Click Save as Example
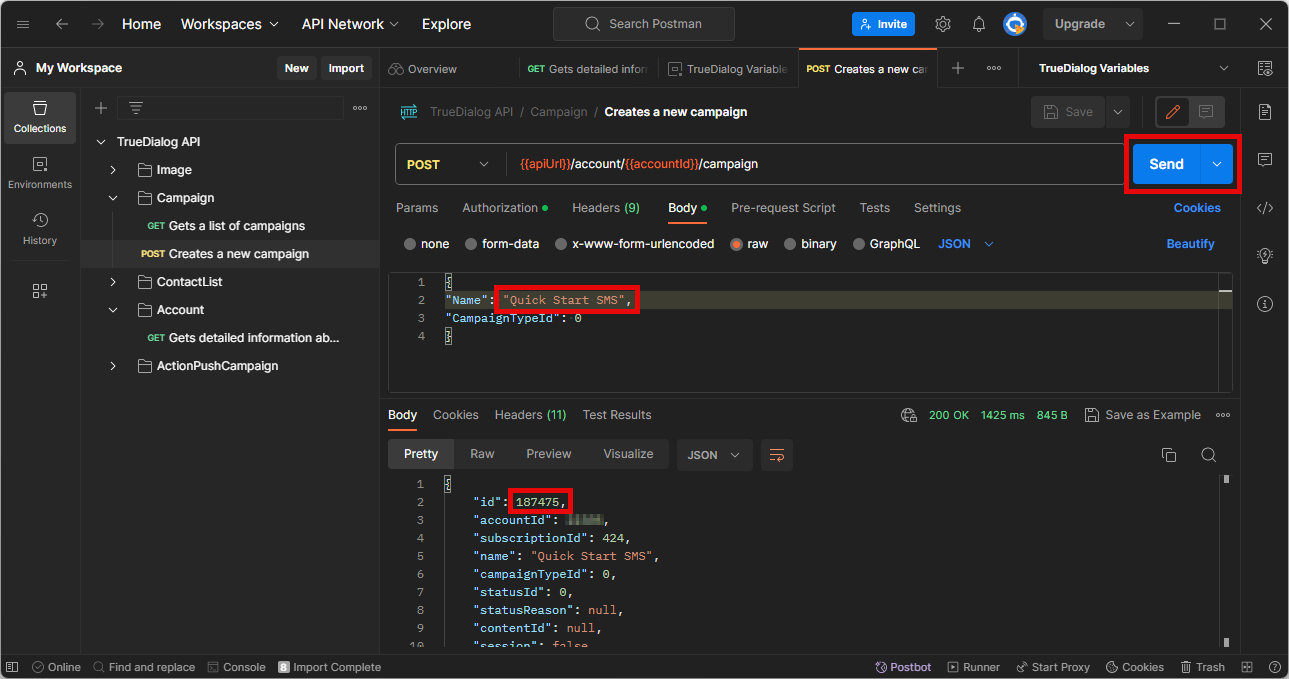 [x=1143, y=415]
